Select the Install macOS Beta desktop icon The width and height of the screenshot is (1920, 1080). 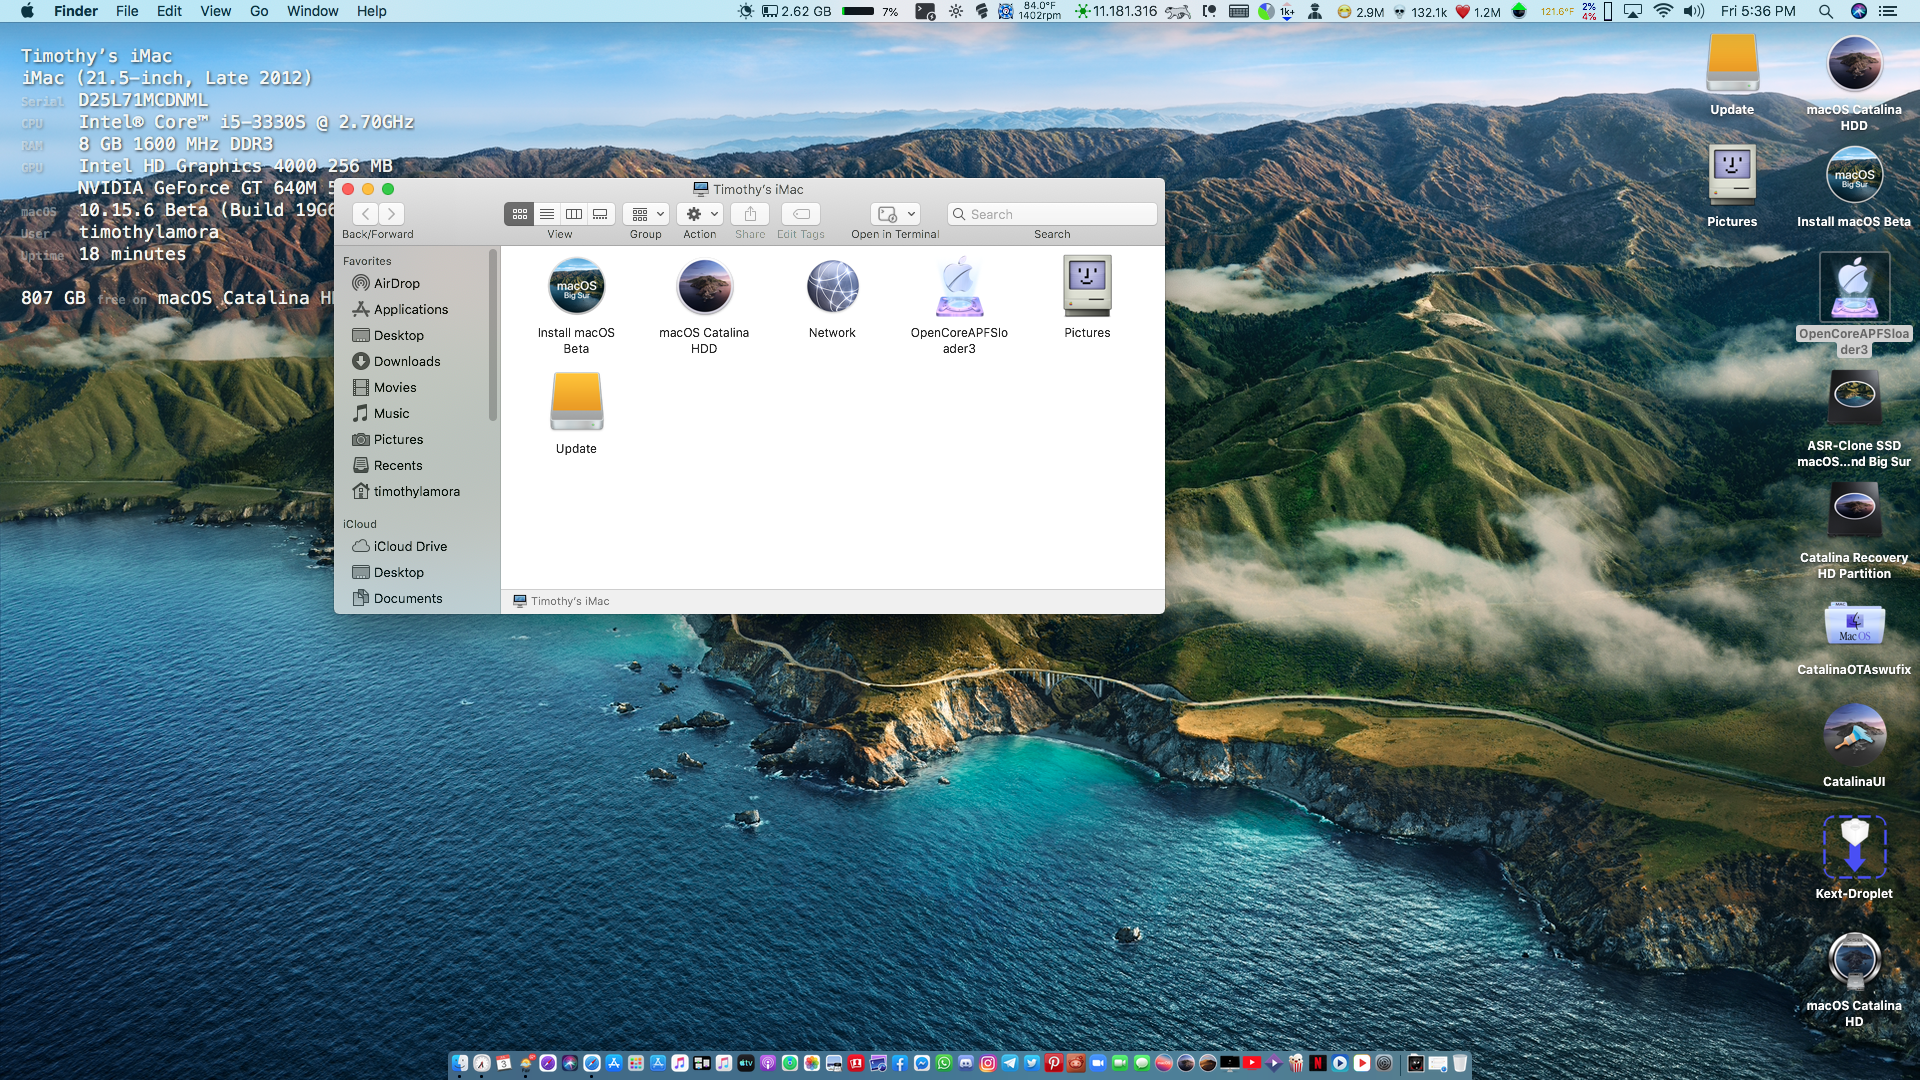coord(1854,187)
